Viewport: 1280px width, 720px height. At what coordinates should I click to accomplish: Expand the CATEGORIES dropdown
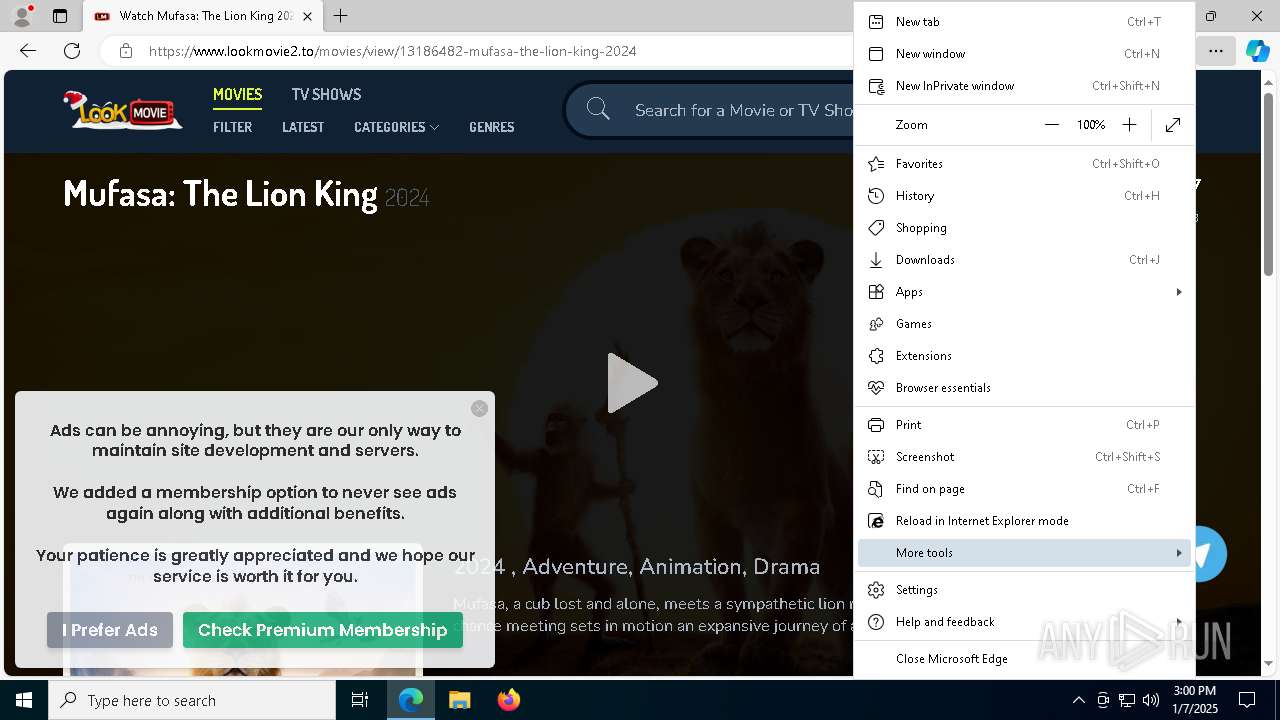pos(396,127)
